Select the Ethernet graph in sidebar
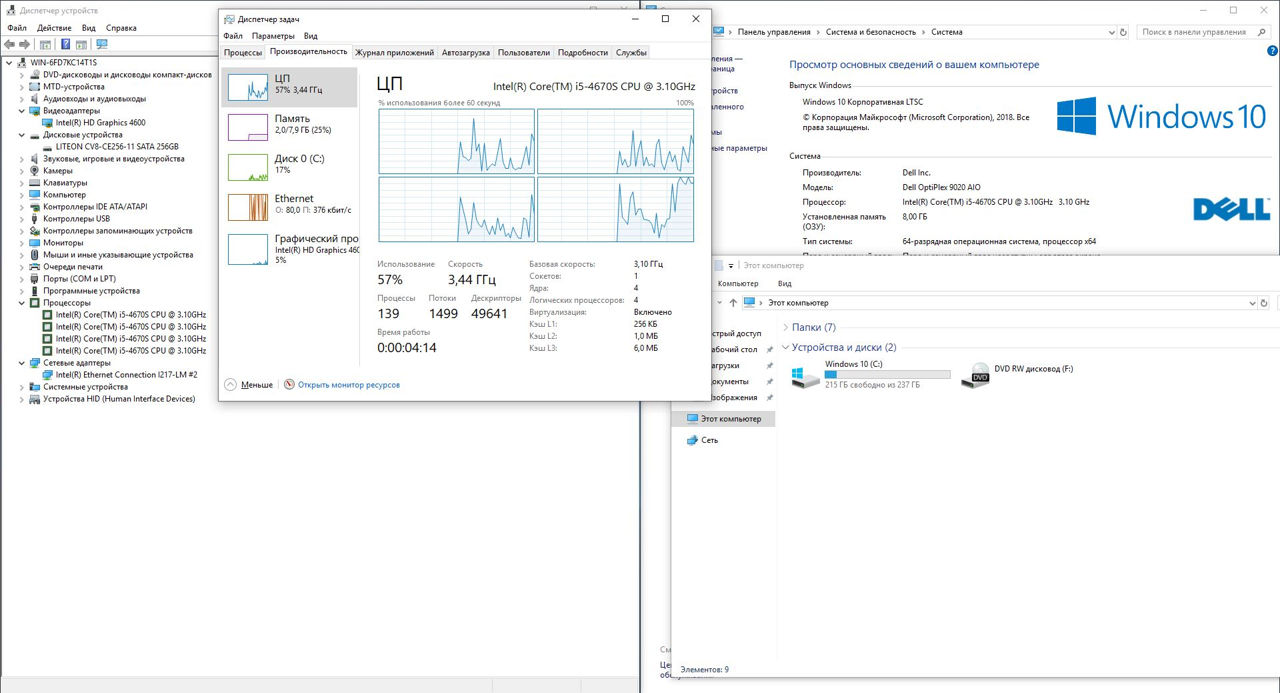 point(248,206)
